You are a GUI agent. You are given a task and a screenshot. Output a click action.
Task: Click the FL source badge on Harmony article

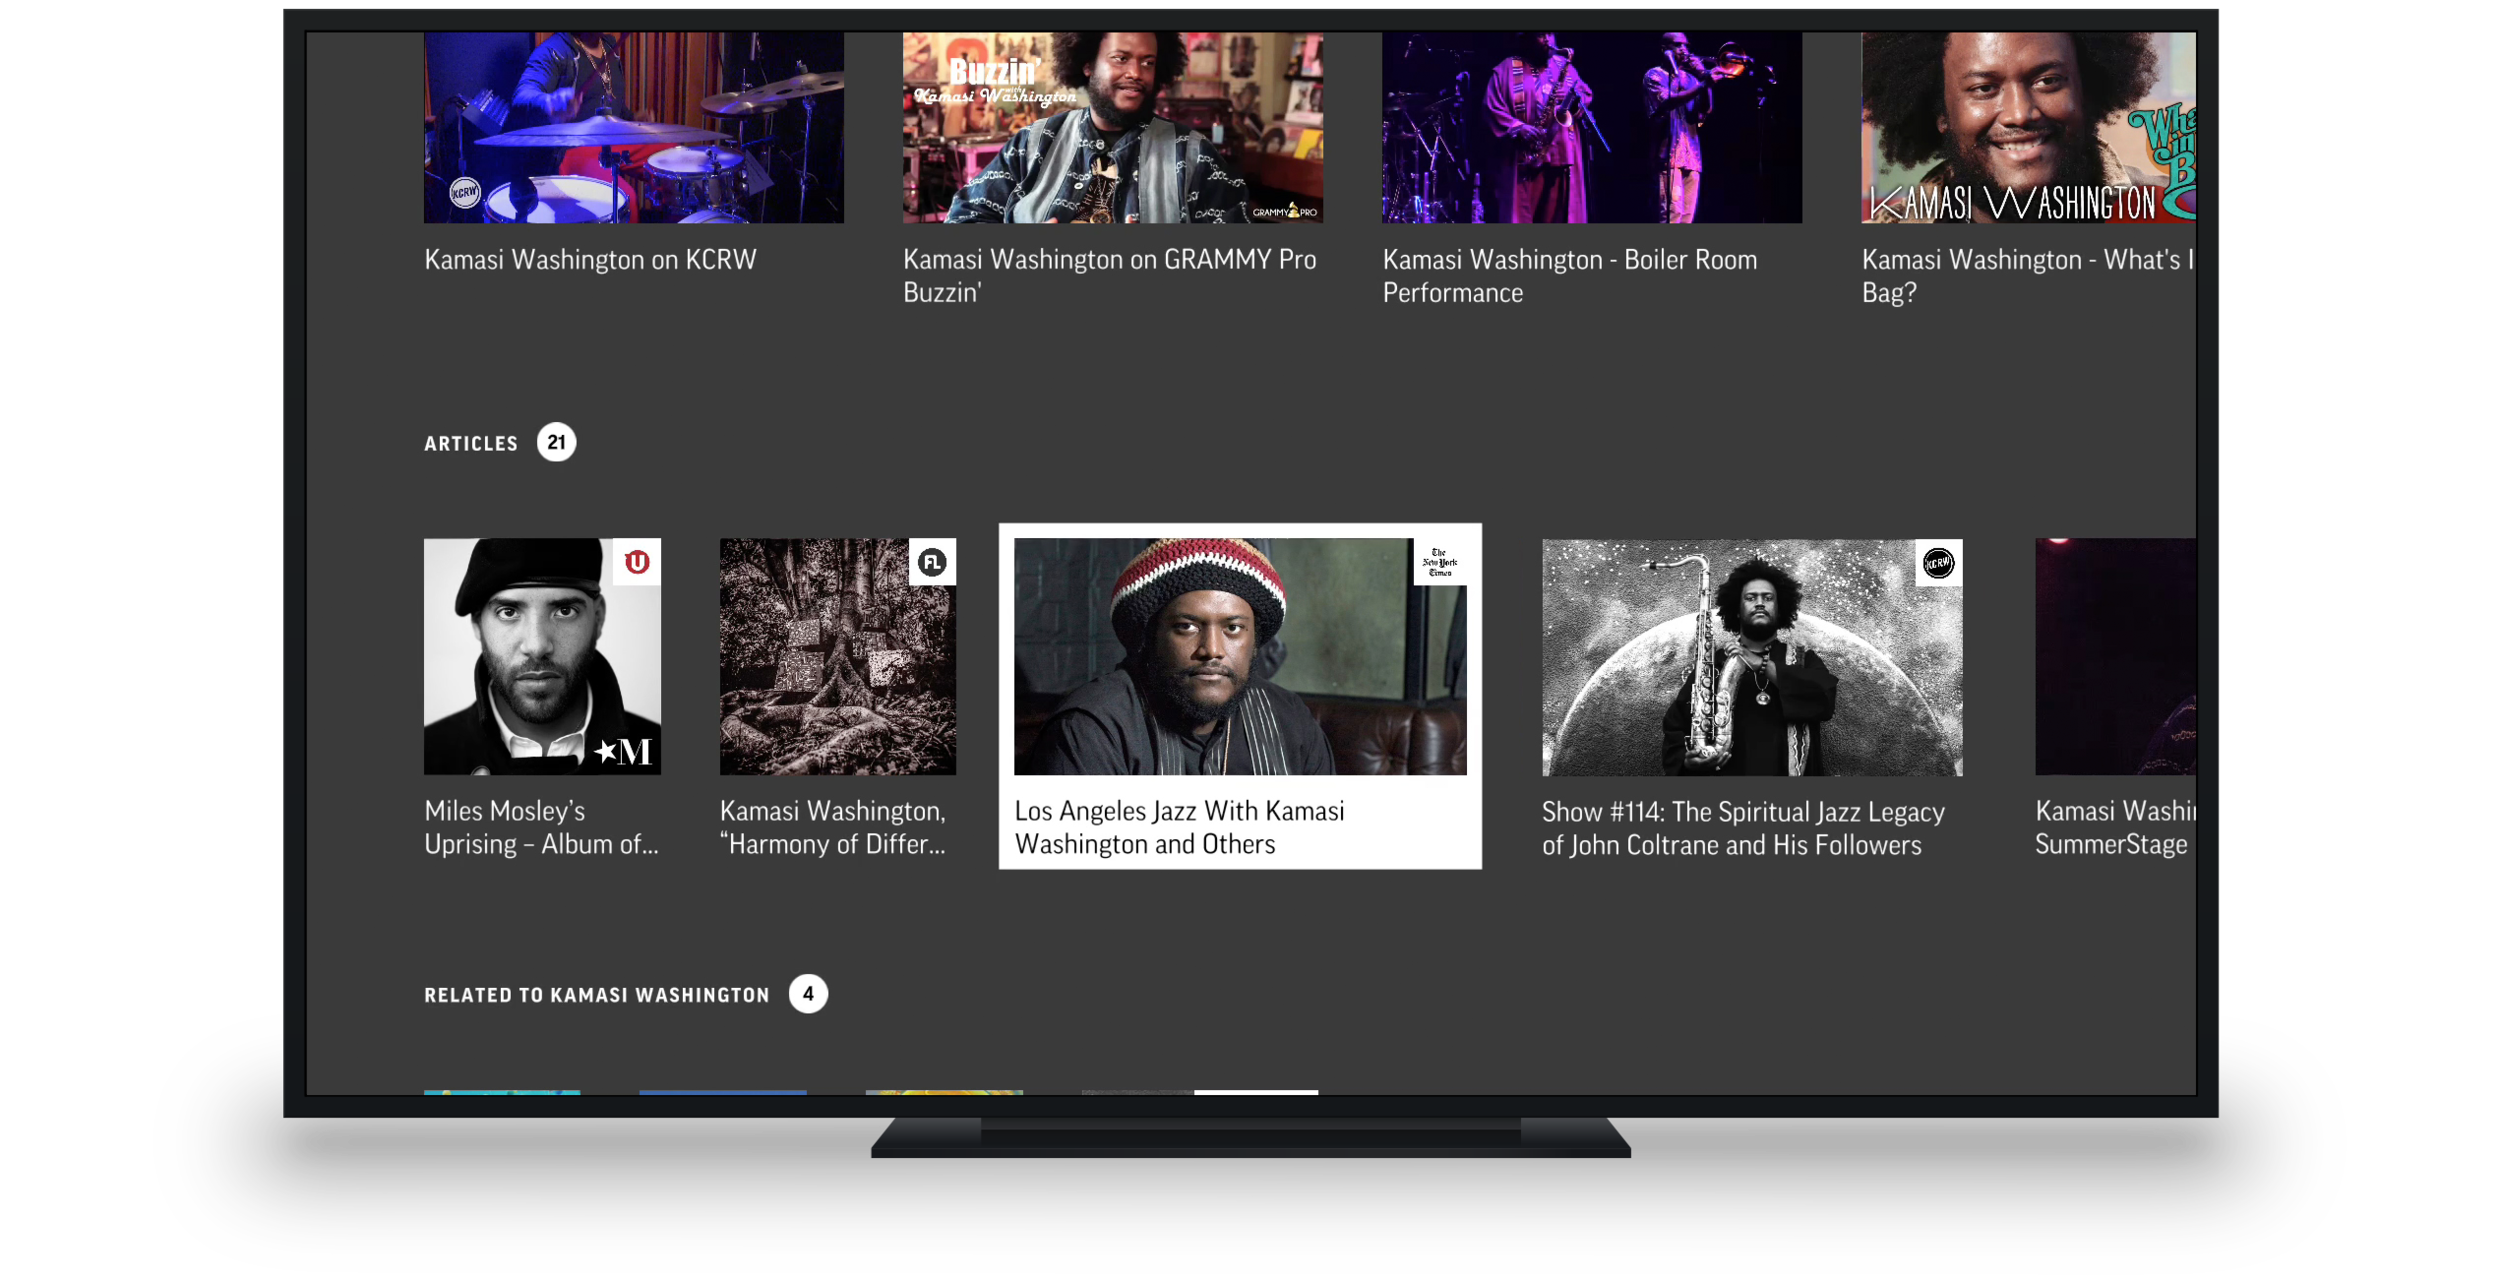(x=932, y=562)
